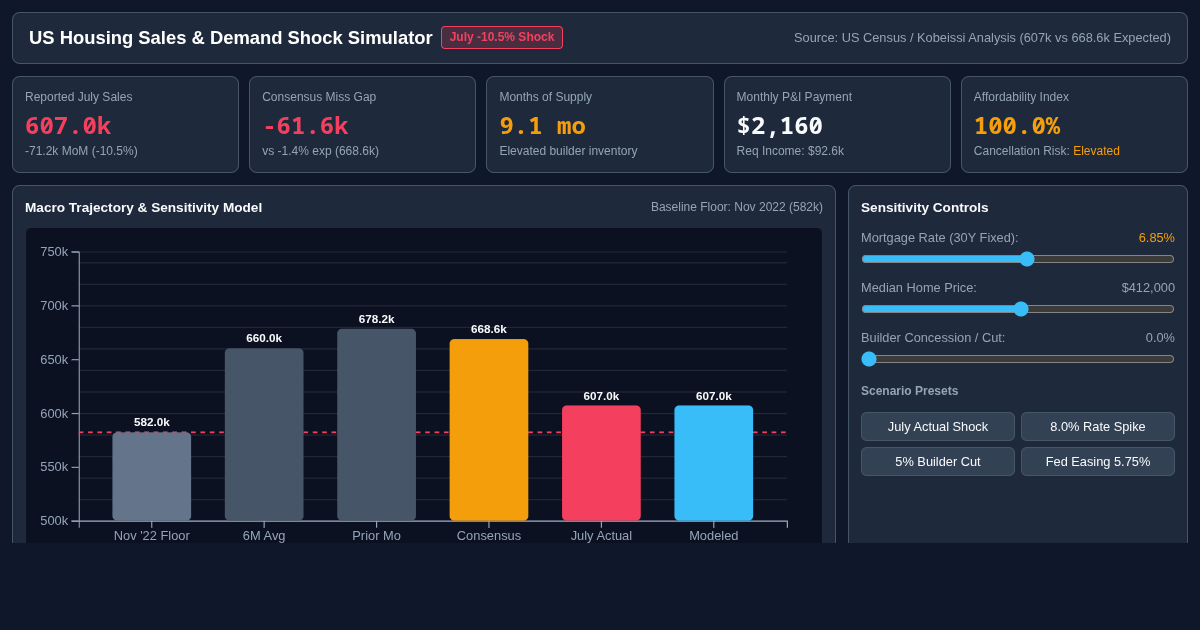Click the orange Consensus bar
Viewport: 1200px width, 630px height.
pos(489,430)
